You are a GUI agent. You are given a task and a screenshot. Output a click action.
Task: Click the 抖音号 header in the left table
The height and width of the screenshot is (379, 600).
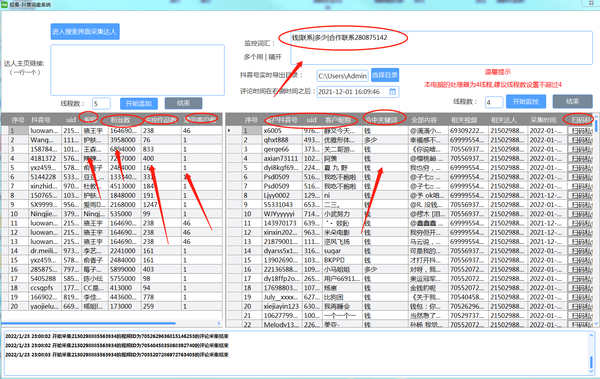(41, 120)
